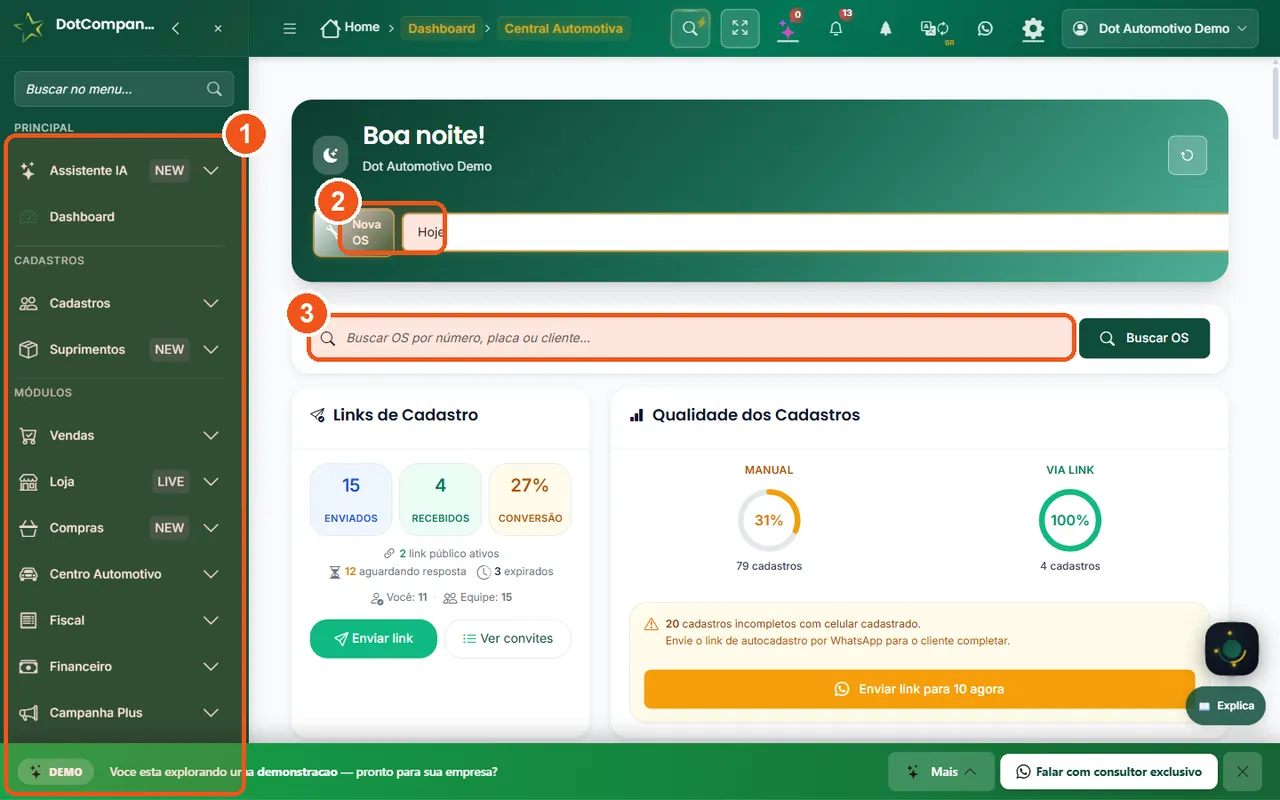Close the sidebar with the X icon
The height and width of the screenshot is (800, 1280).
point(218,29)
